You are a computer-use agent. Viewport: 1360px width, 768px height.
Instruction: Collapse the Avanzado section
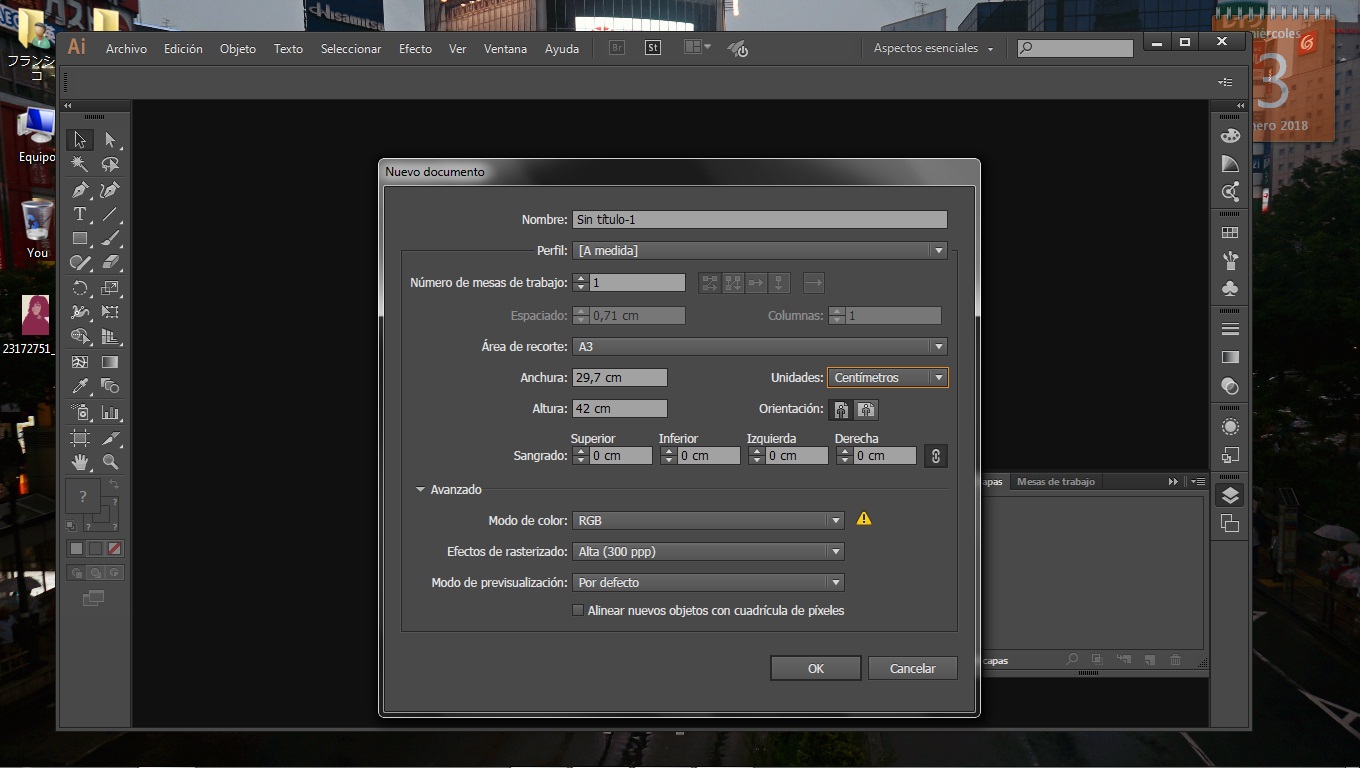click(x=421, y=490)
